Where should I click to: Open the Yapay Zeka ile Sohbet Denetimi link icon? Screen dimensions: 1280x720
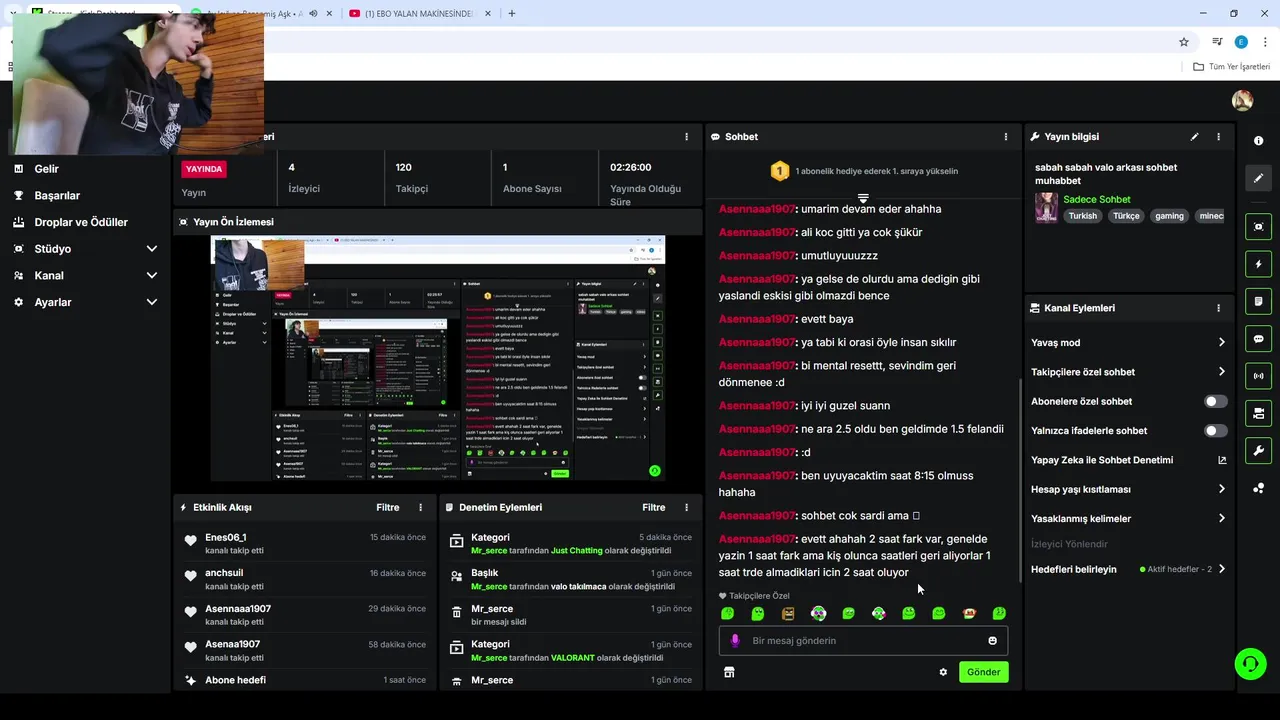pos(1222,460)
